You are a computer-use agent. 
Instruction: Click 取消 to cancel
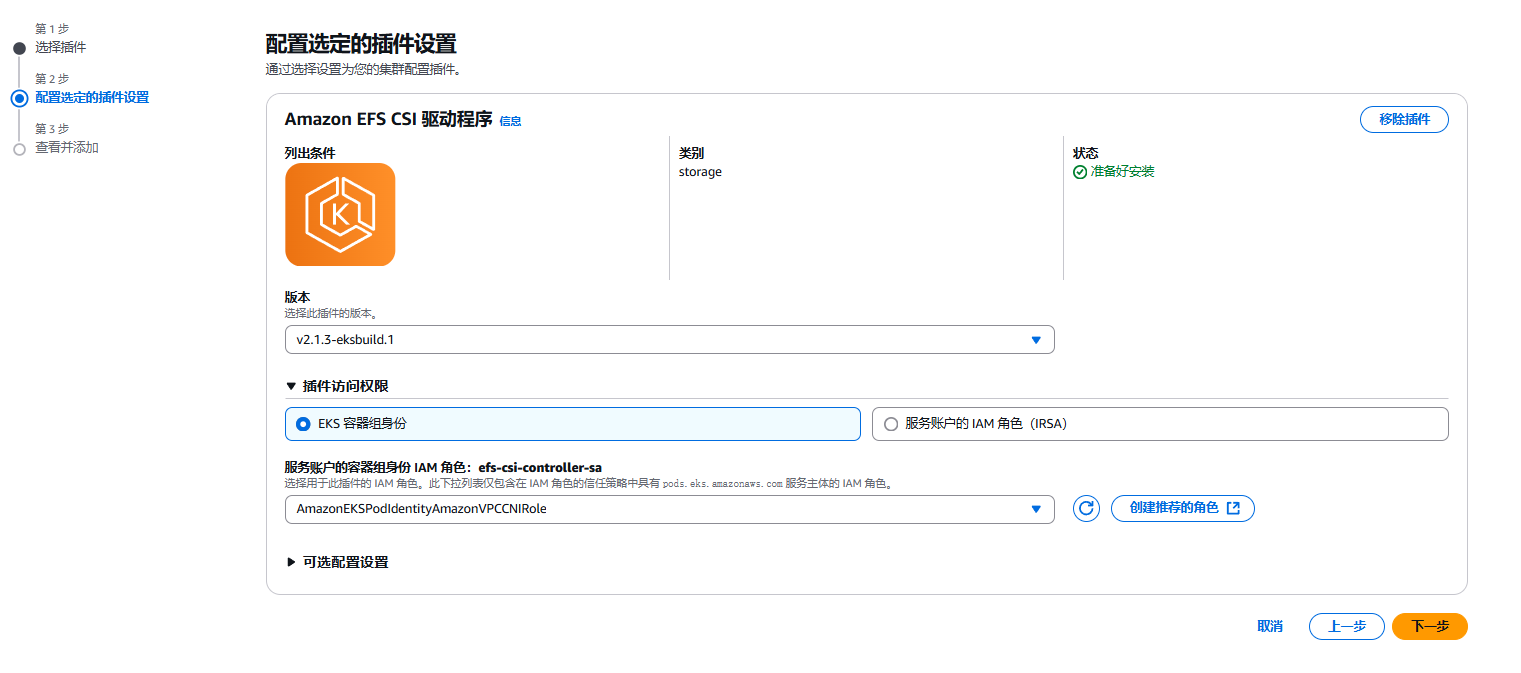tap(1270, 626)
